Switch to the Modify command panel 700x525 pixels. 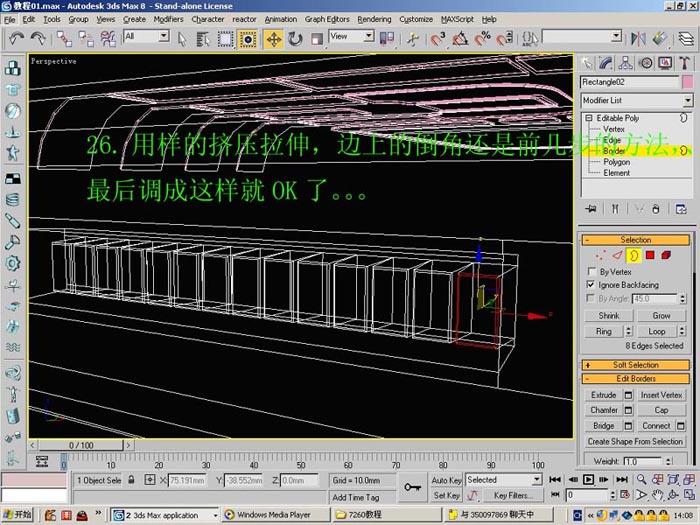coord(606,63)
